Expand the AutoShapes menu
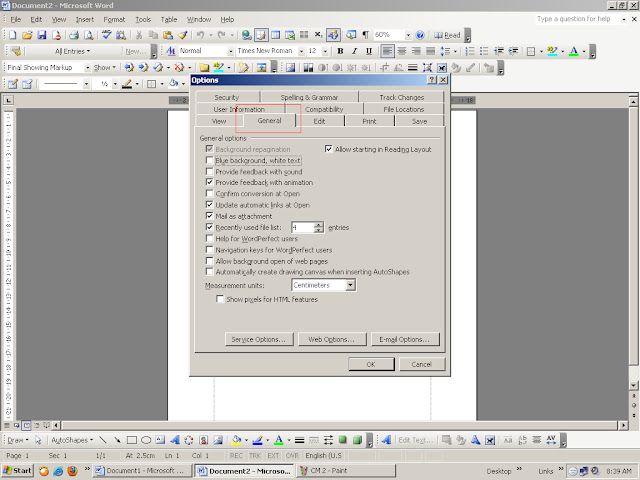Image resolution: width=640 pixels, height=480 pixels. point(72,440)
